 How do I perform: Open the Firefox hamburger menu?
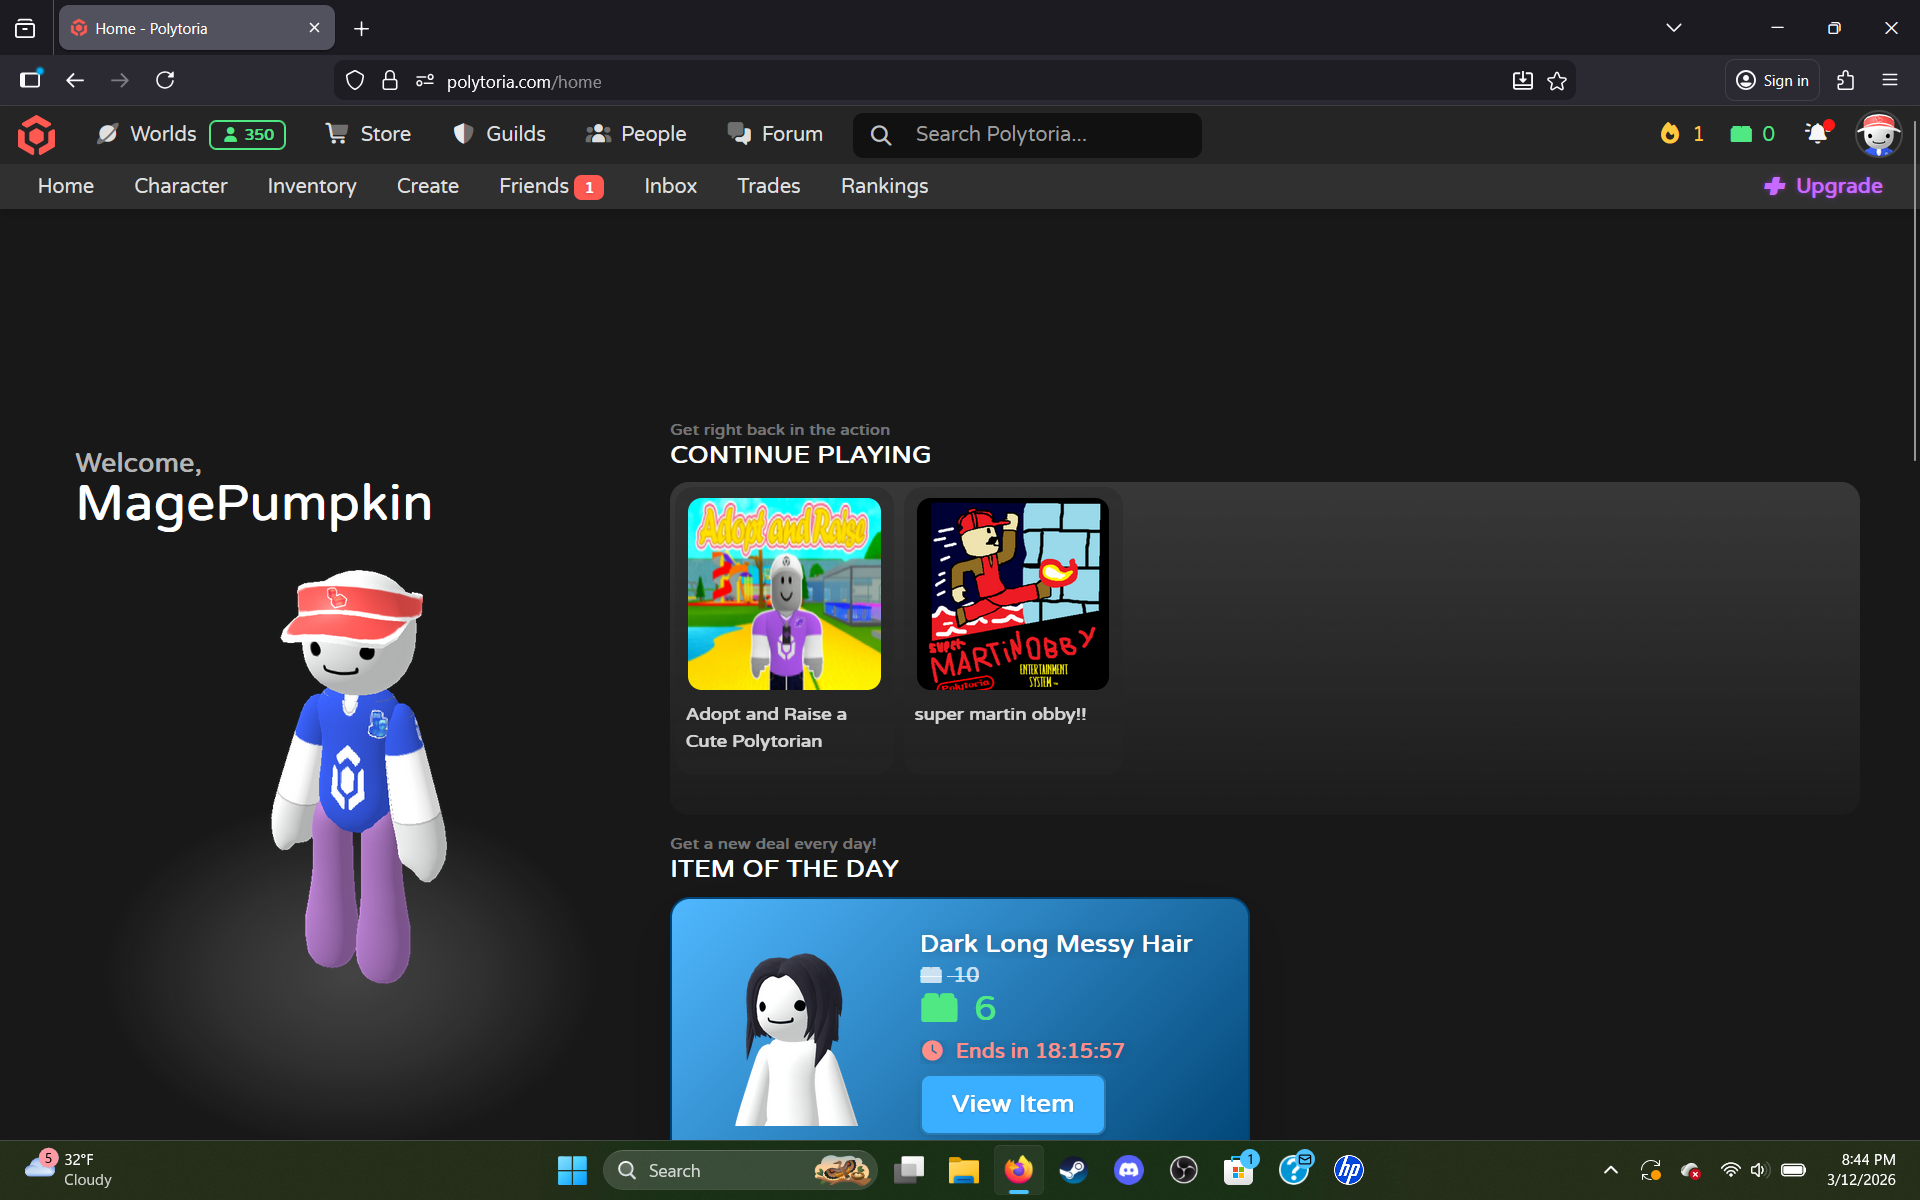point(1889,81)
